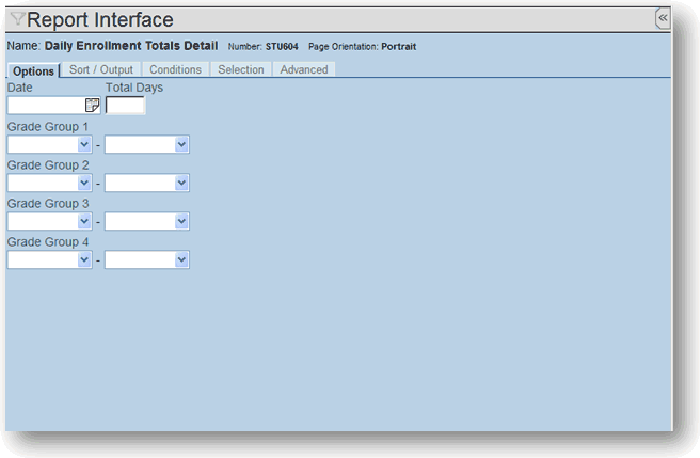Image resolution: width=700 pixels, height=458 pixels.
Task: Expand Grade Group 1 ending grade dropdown
Action: pyautogui.click(x=147, y=145)
